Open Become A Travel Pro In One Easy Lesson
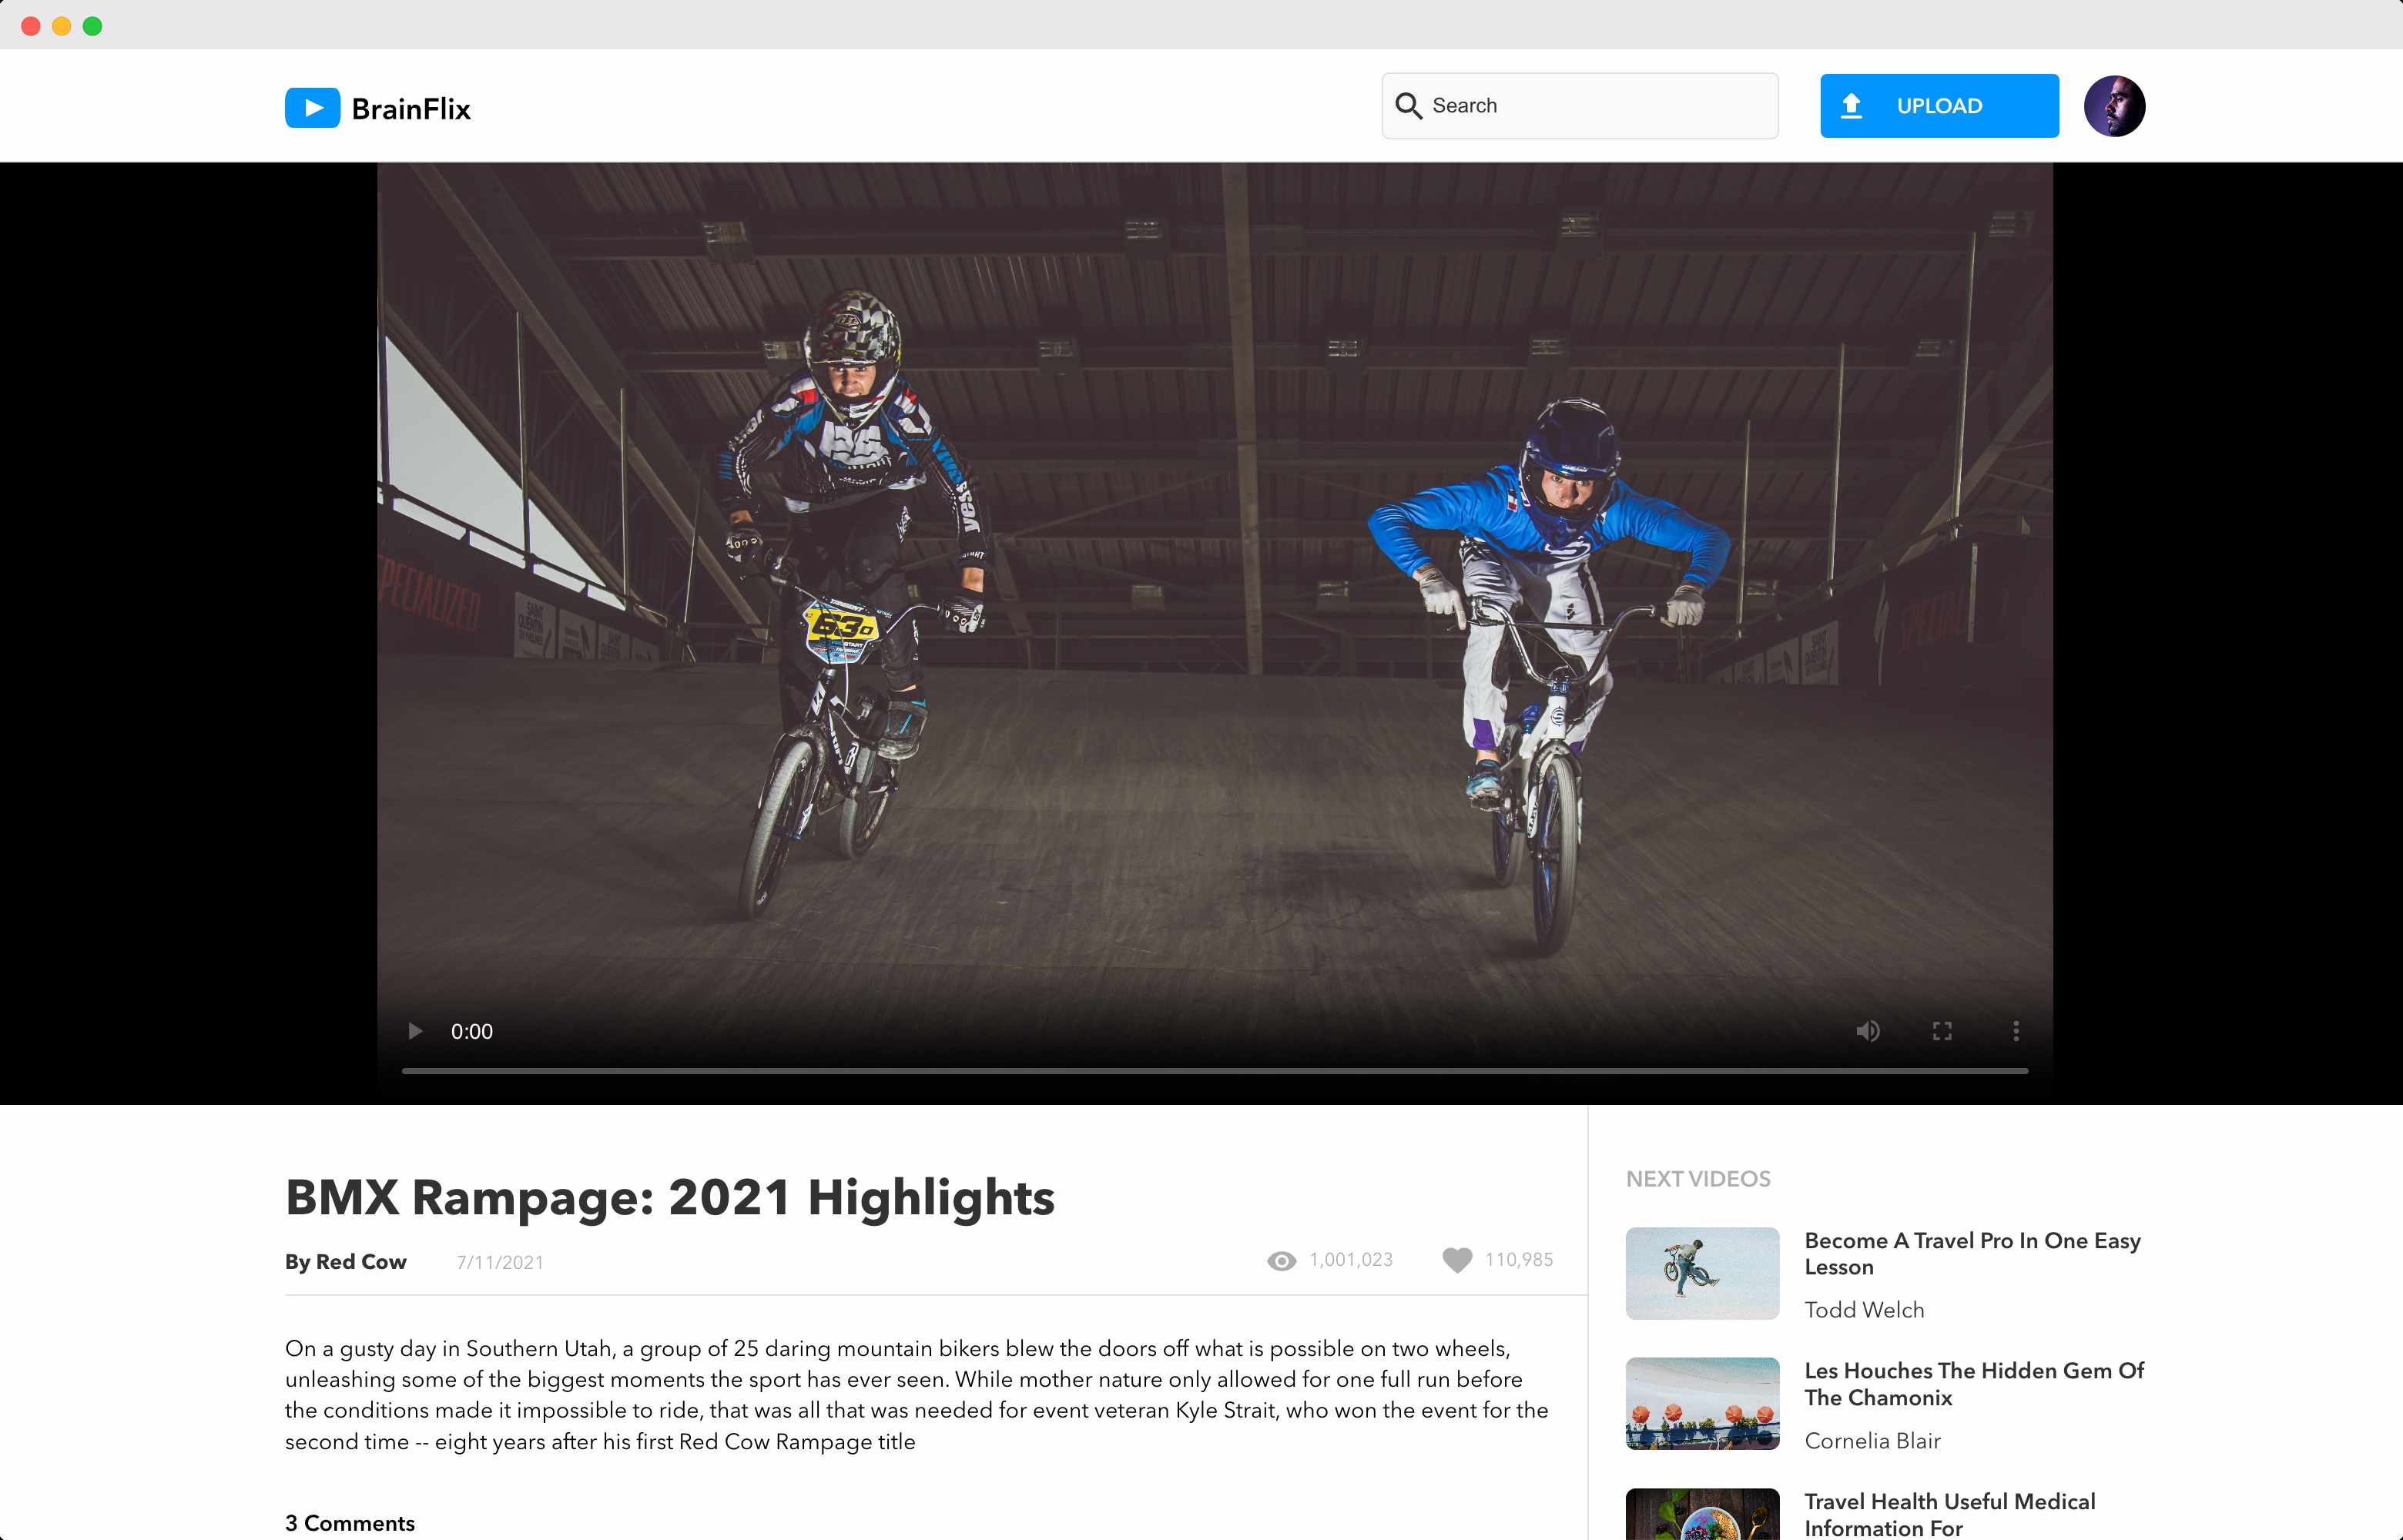 click(x=1972, y=1254)
